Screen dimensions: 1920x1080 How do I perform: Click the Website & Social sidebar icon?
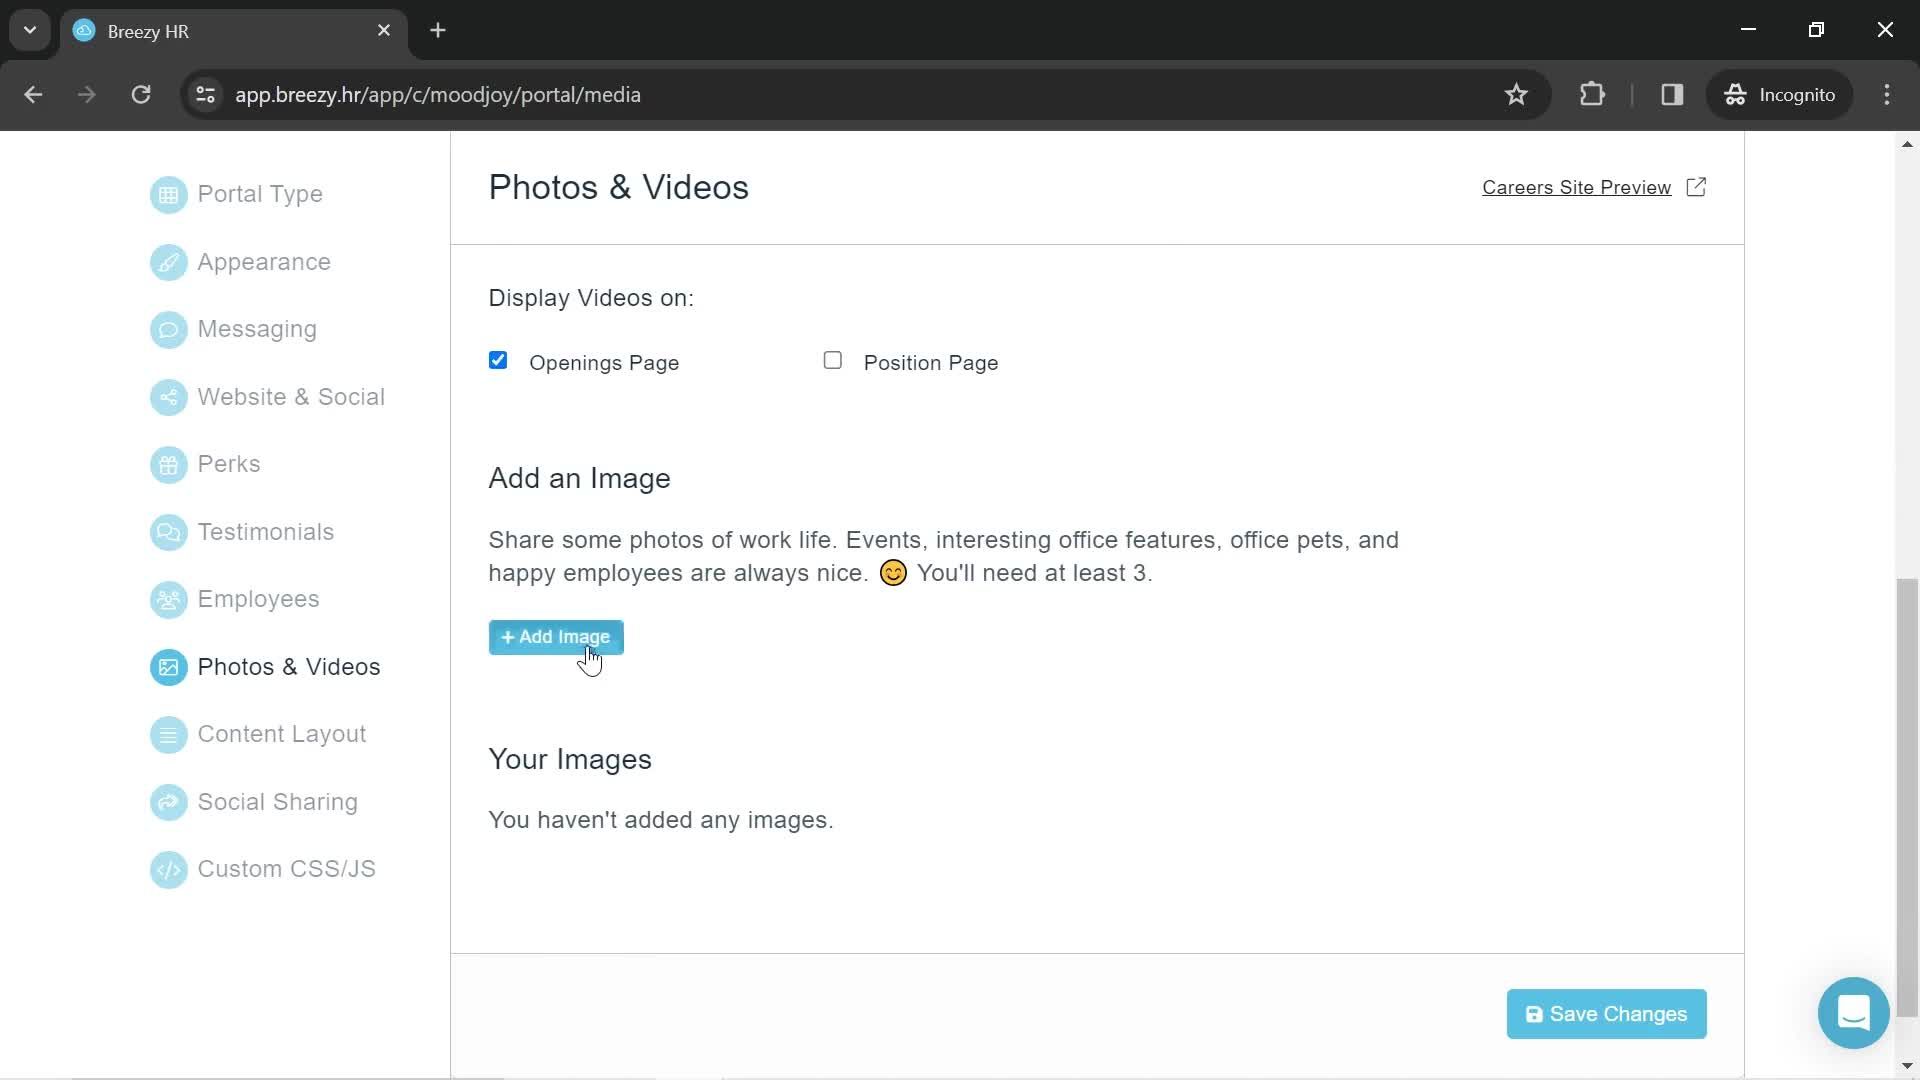point(166,397)
